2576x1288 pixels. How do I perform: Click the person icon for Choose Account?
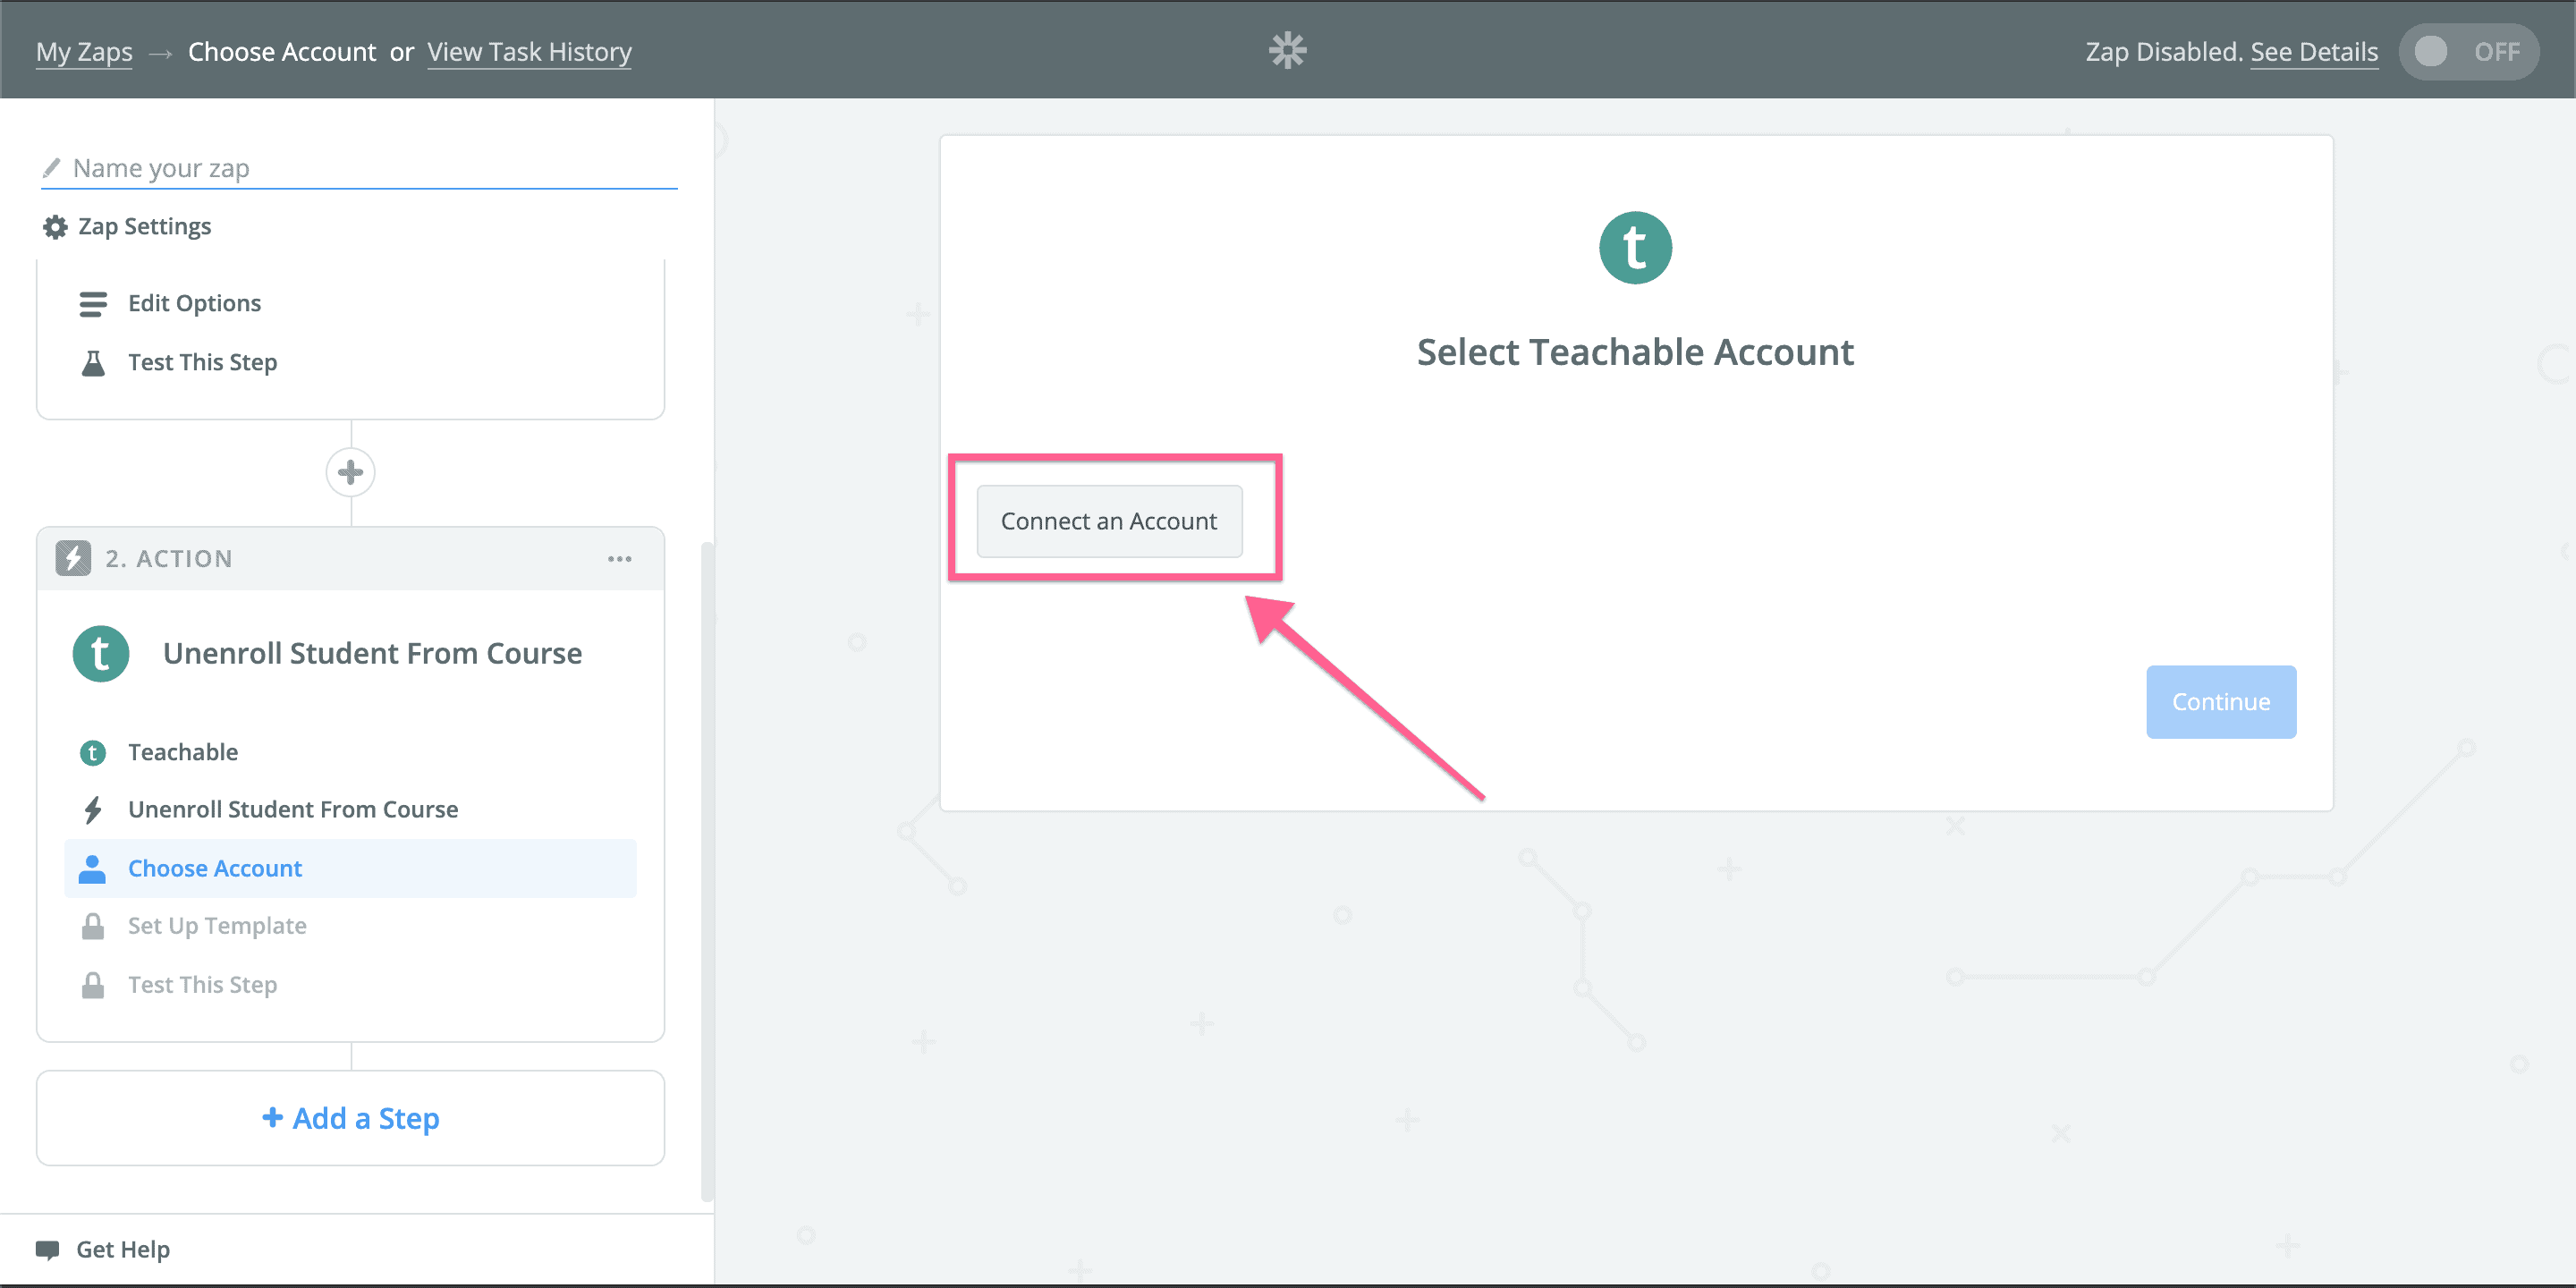92,869
